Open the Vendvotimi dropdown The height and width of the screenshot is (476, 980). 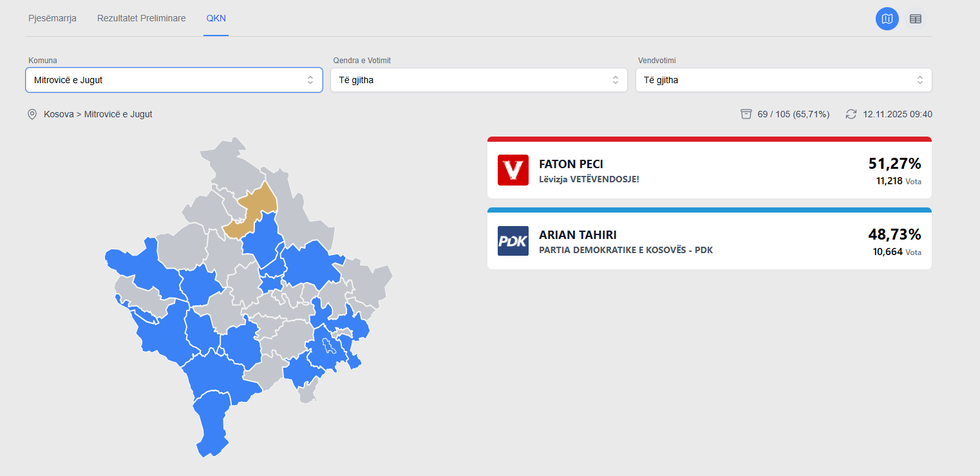pyautogui.click(x=784, y=80)
